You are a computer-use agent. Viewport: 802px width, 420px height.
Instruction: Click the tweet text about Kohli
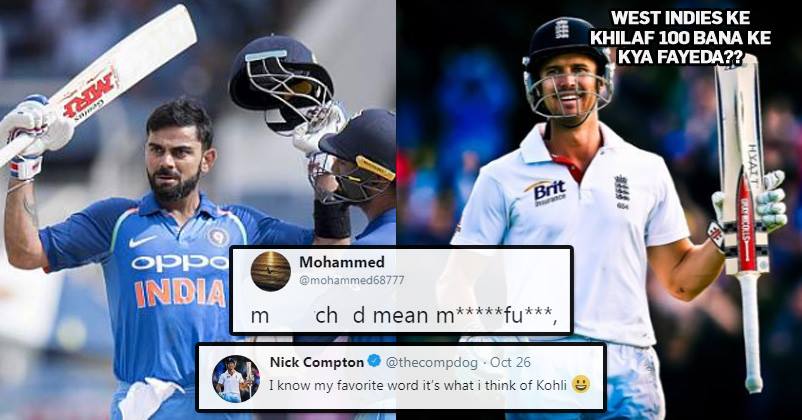click(419, 385)
